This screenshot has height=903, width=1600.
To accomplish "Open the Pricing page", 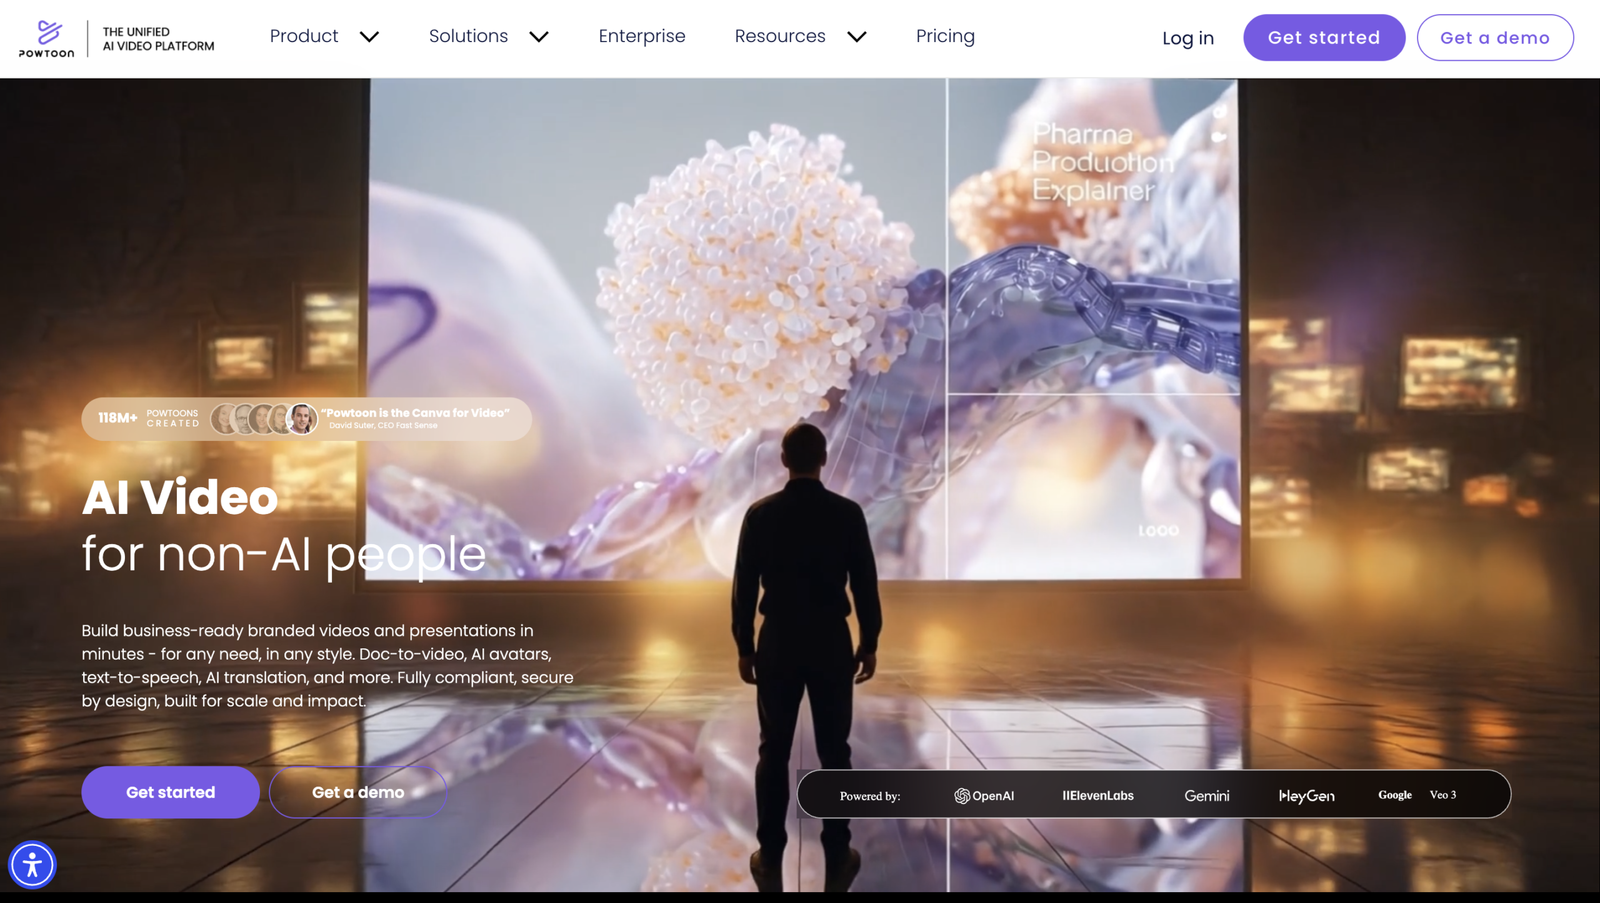I will 945,36.
